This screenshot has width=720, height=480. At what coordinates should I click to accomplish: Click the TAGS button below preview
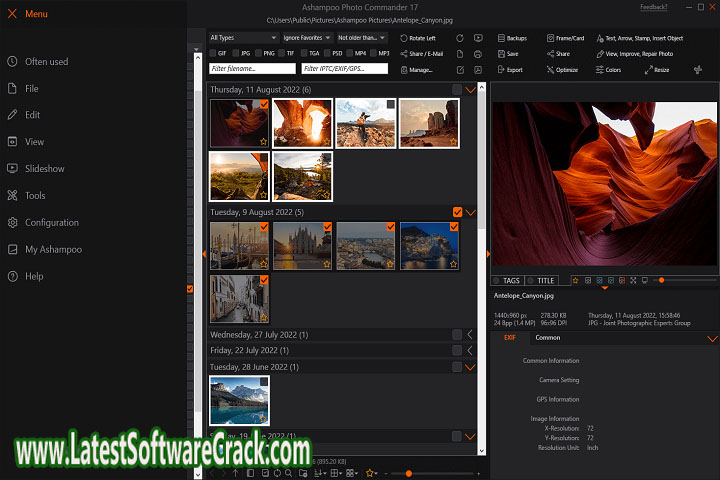(x=507, y=281)
